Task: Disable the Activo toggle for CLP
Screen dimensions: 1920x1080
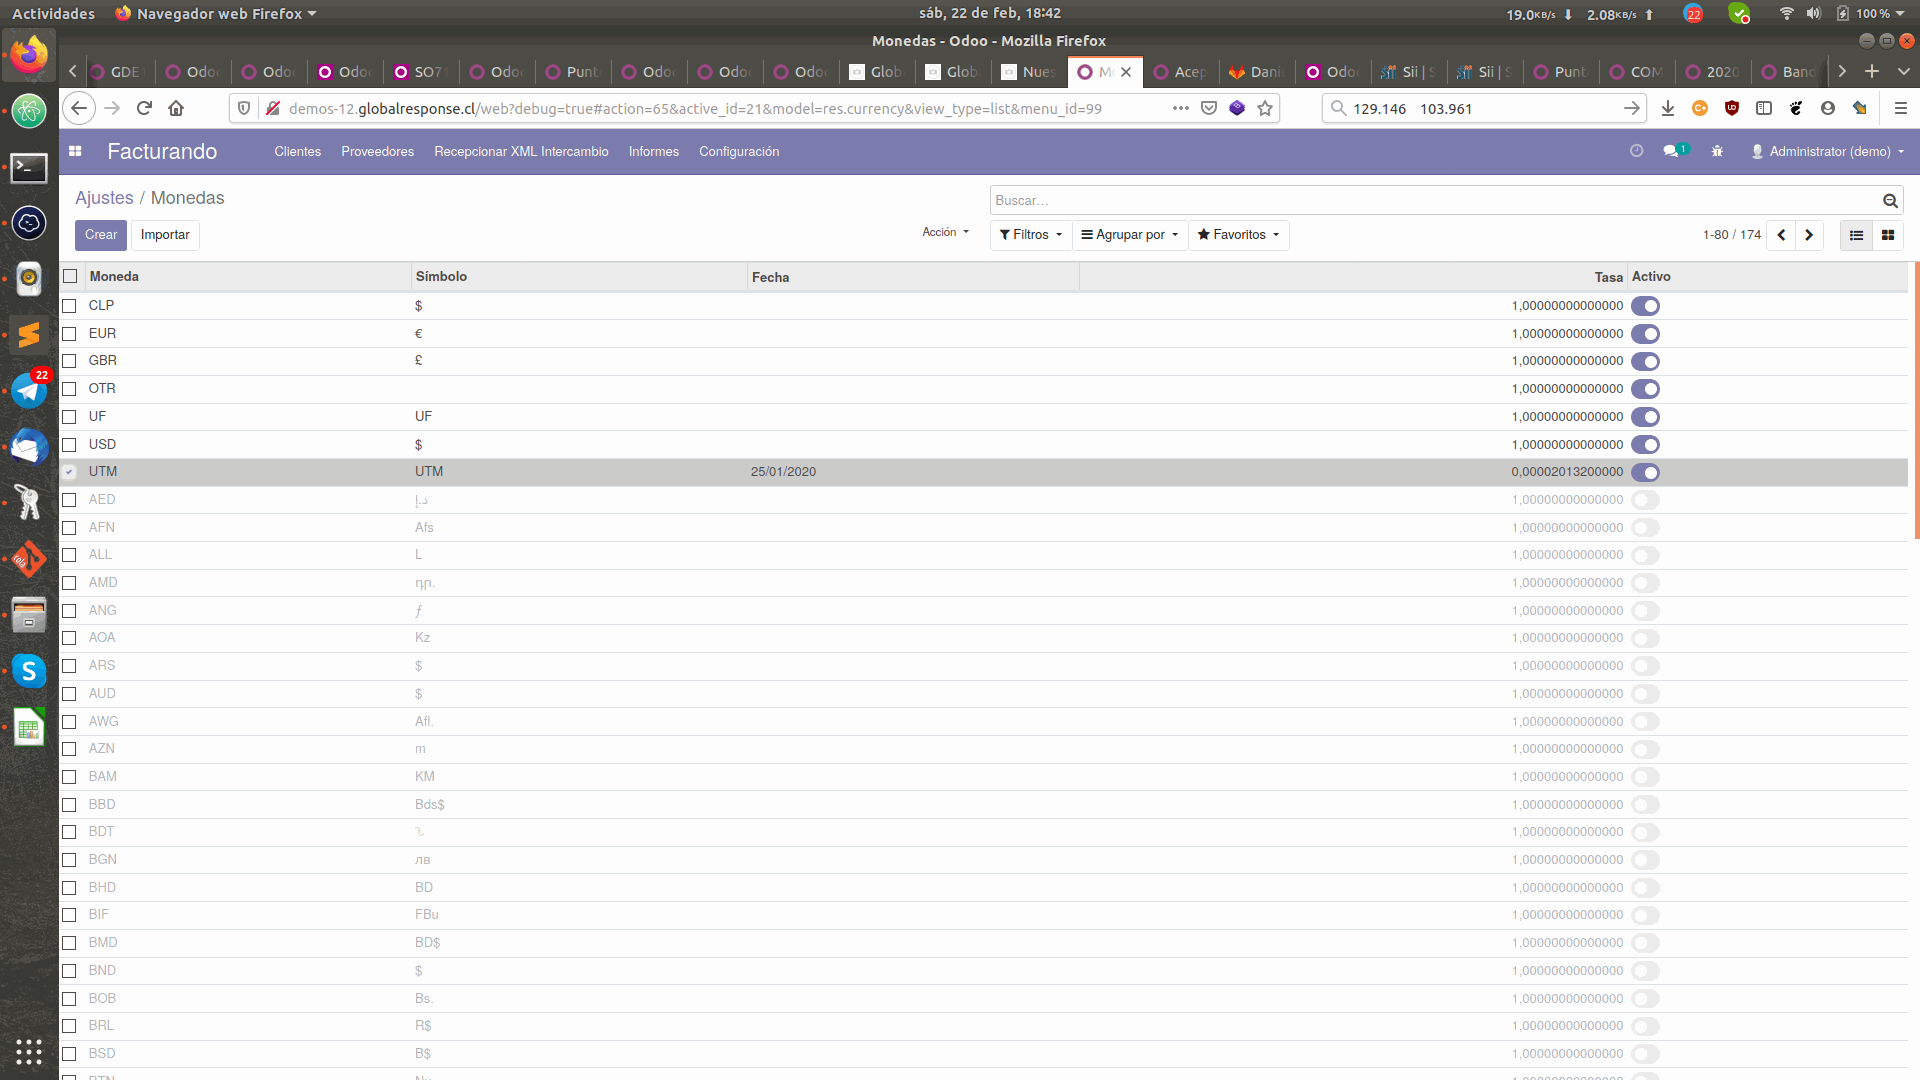Action: click(1647, 306)
